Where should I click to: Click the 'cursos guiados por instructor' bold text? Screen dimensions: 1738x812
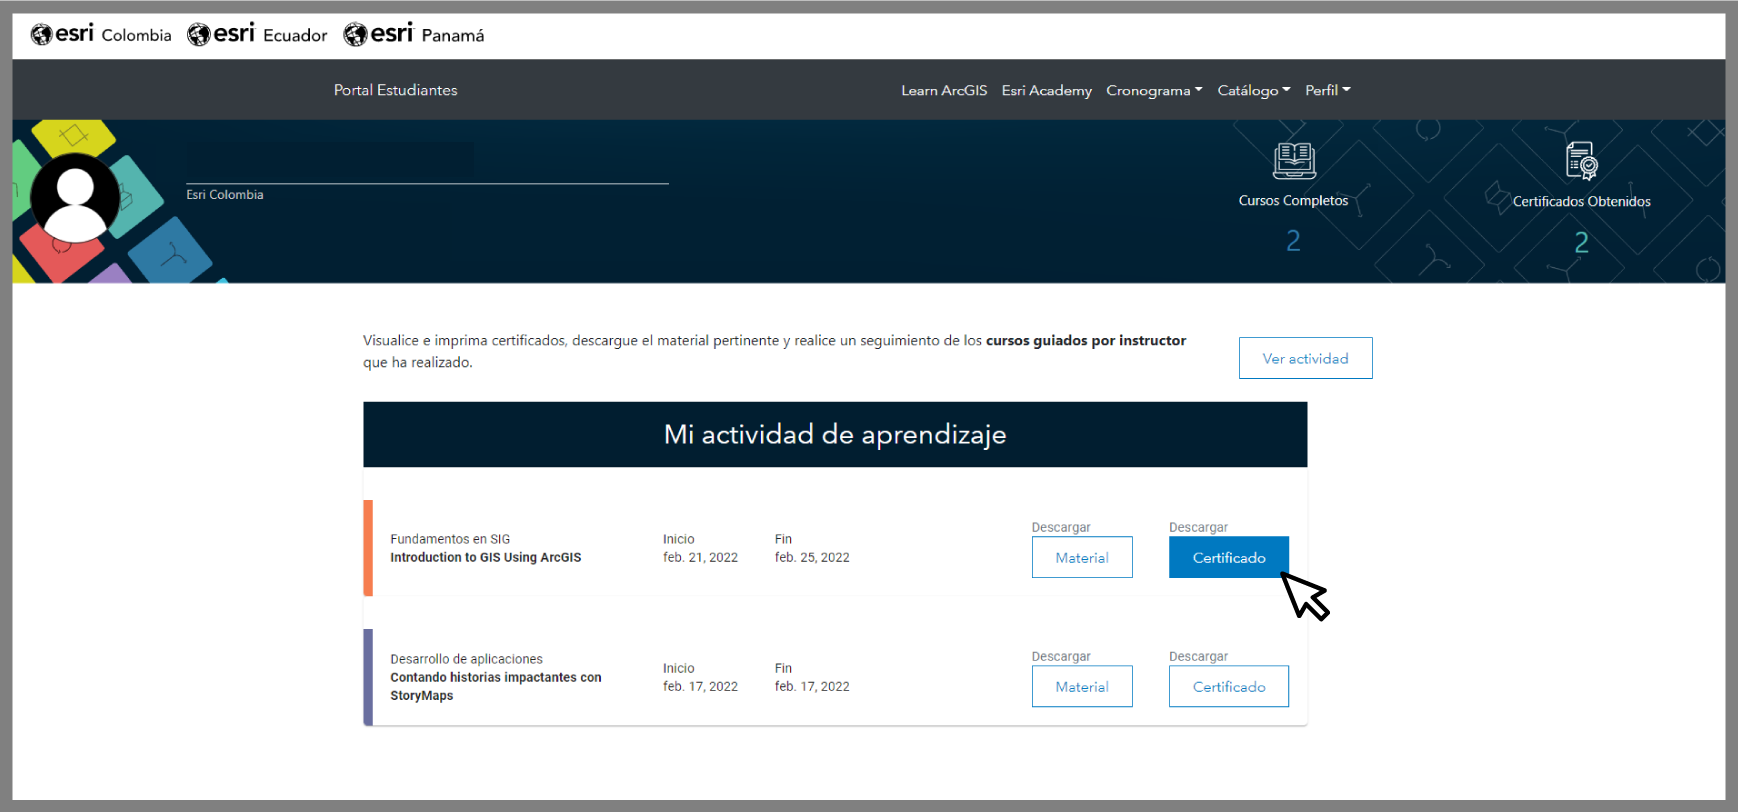coord(1086,340)
